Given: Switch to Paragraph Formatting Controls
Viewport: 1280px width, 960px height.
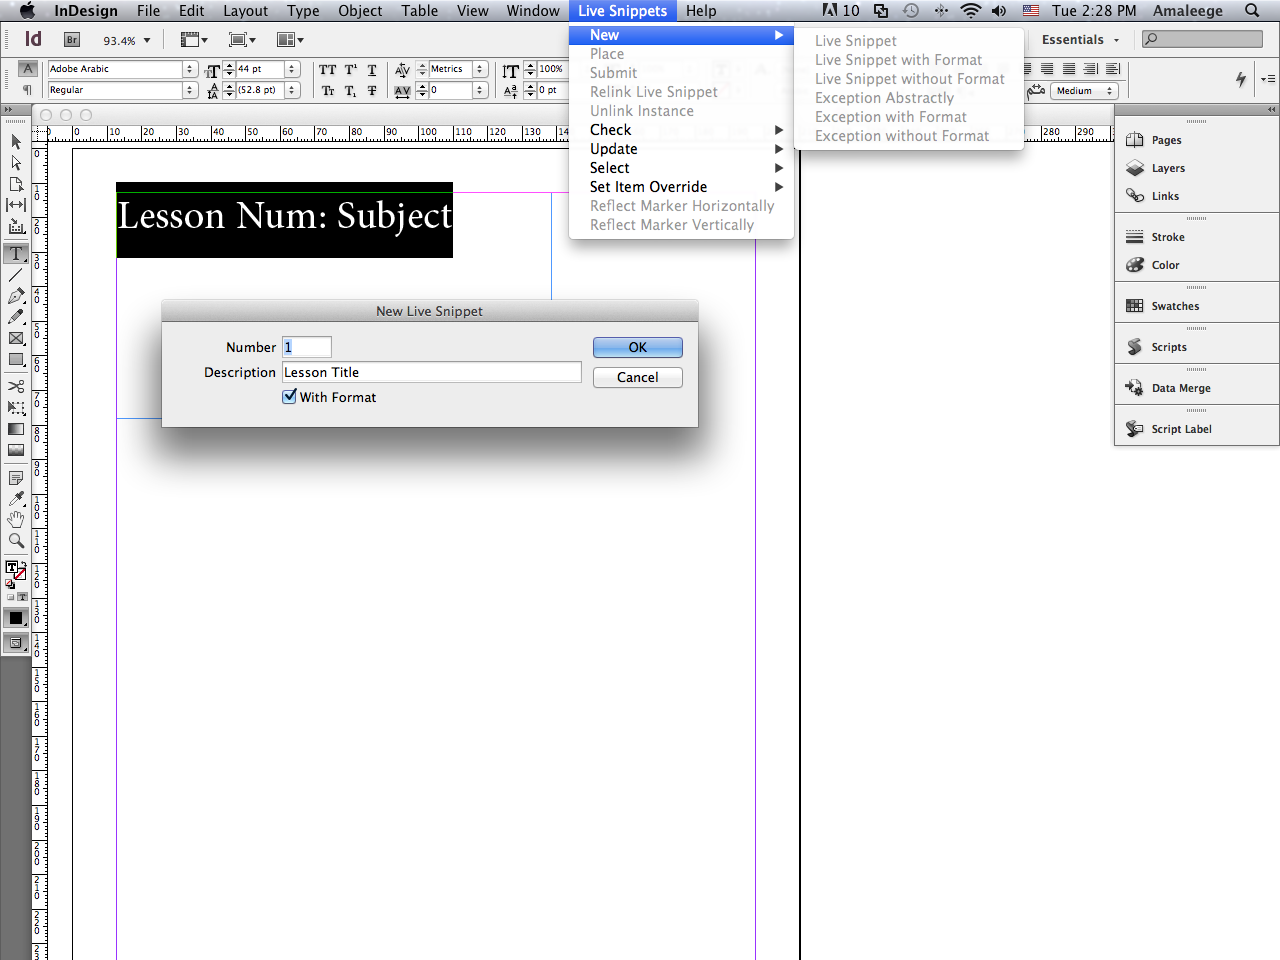Looking at the screenshot, I should tap(28, 90).
